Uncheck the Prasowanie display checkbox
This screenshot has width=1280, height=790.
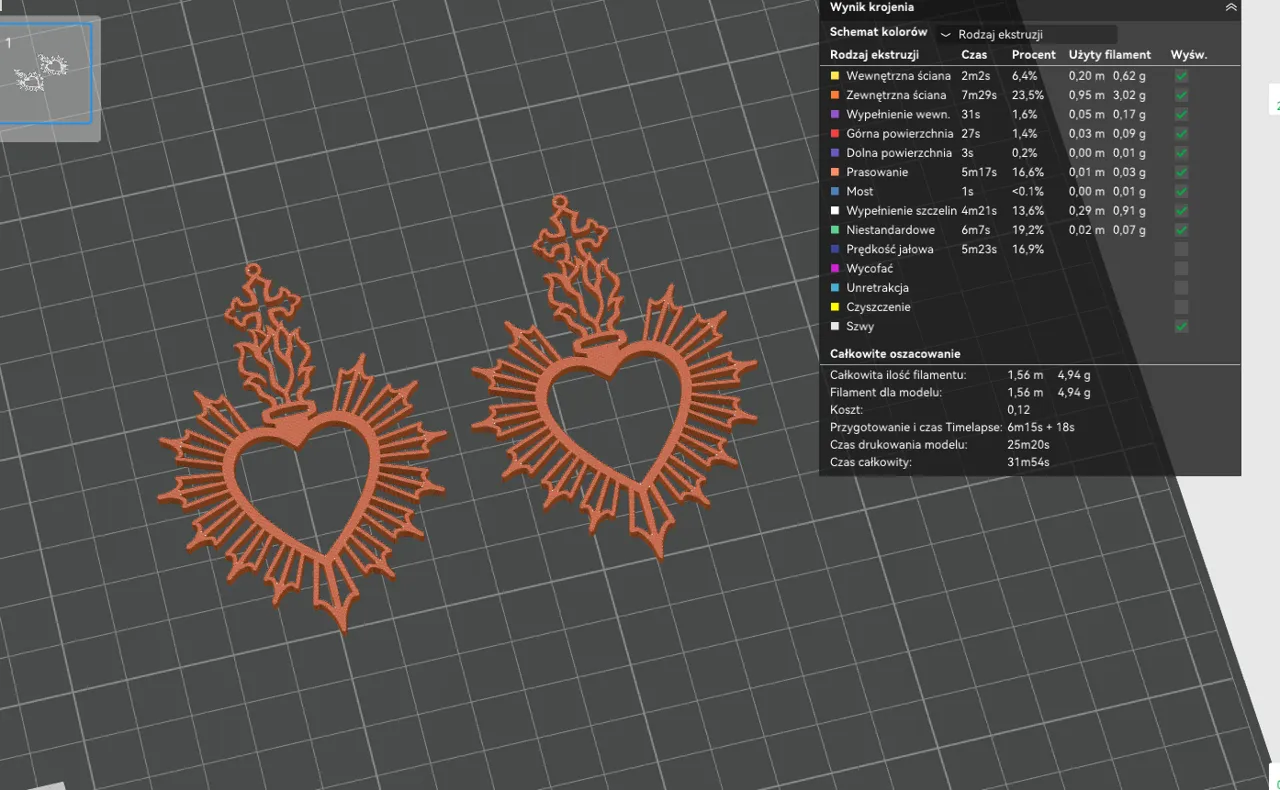1181,172
